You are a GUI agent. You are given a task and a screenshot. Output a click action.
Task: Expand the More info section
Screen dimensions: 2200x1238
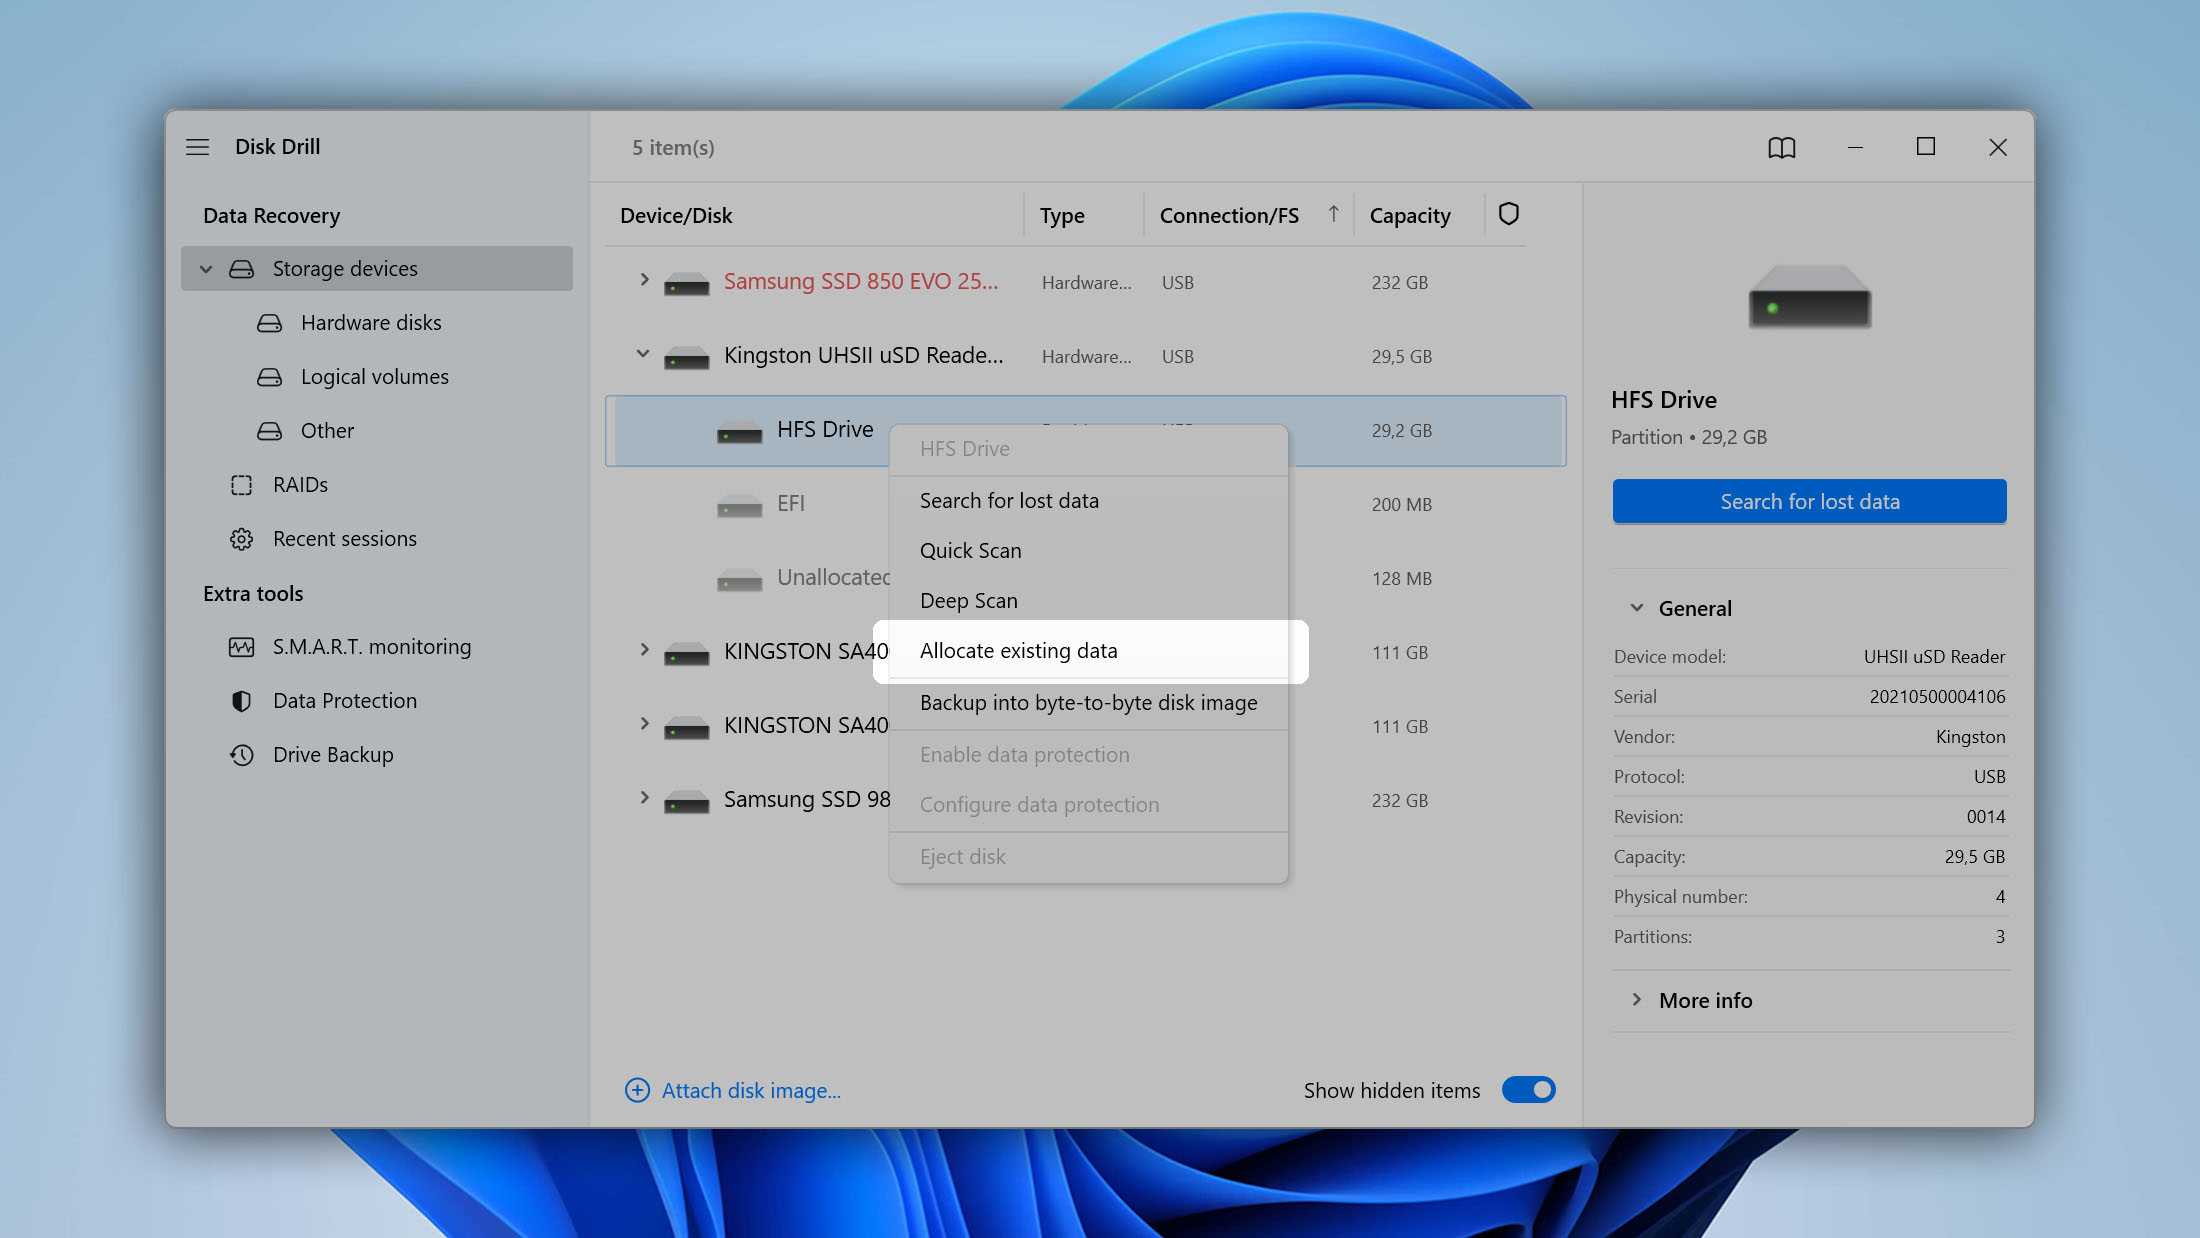coord(1637,1000)
